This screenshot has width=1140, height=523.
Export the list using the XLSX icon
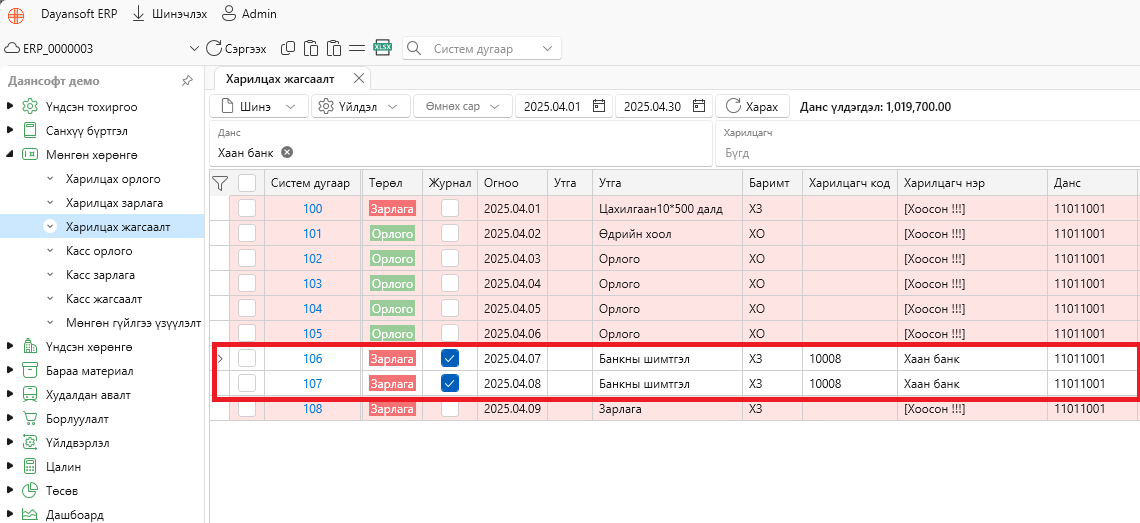(x=382, y=48)
